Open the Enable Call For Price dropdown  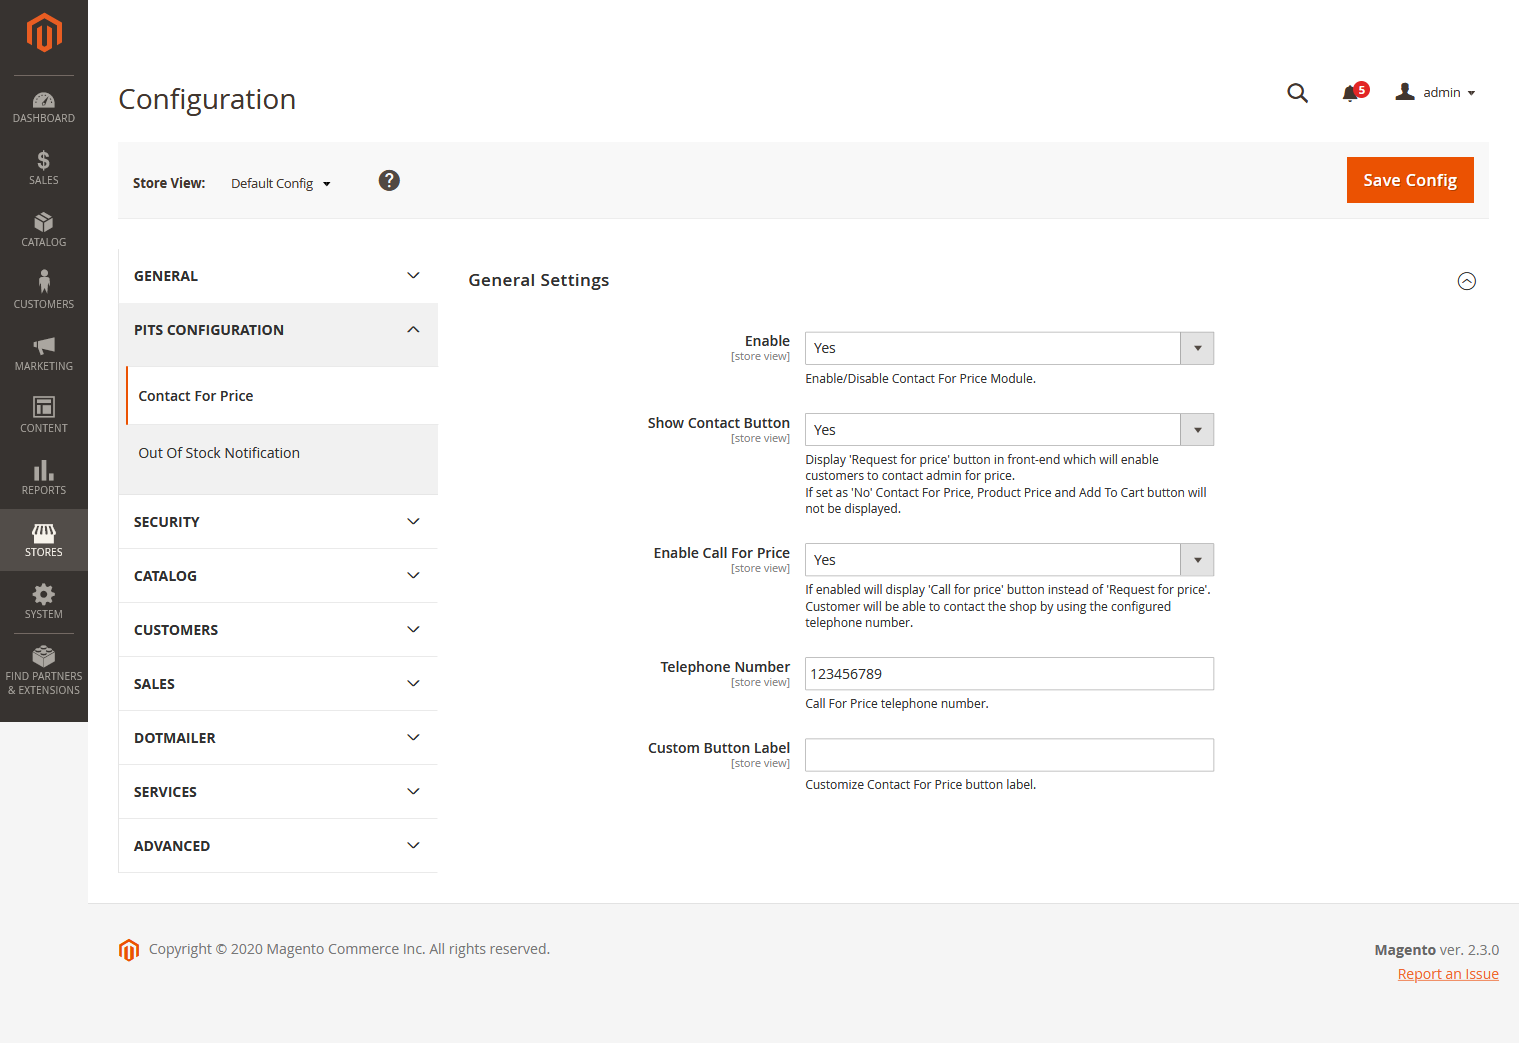click(1008, 560)
